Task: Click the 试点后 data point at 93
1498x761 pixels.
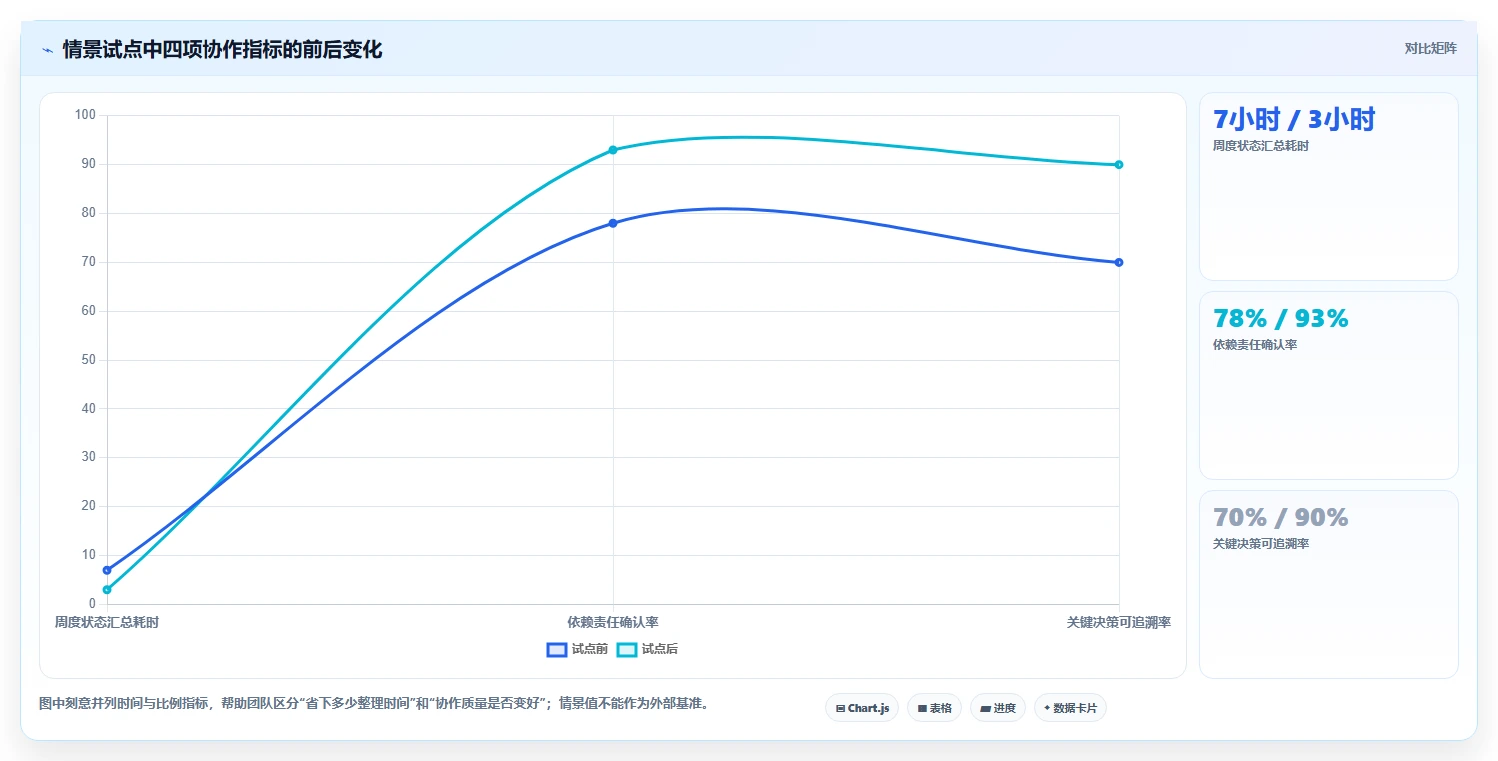Action: 613,150
